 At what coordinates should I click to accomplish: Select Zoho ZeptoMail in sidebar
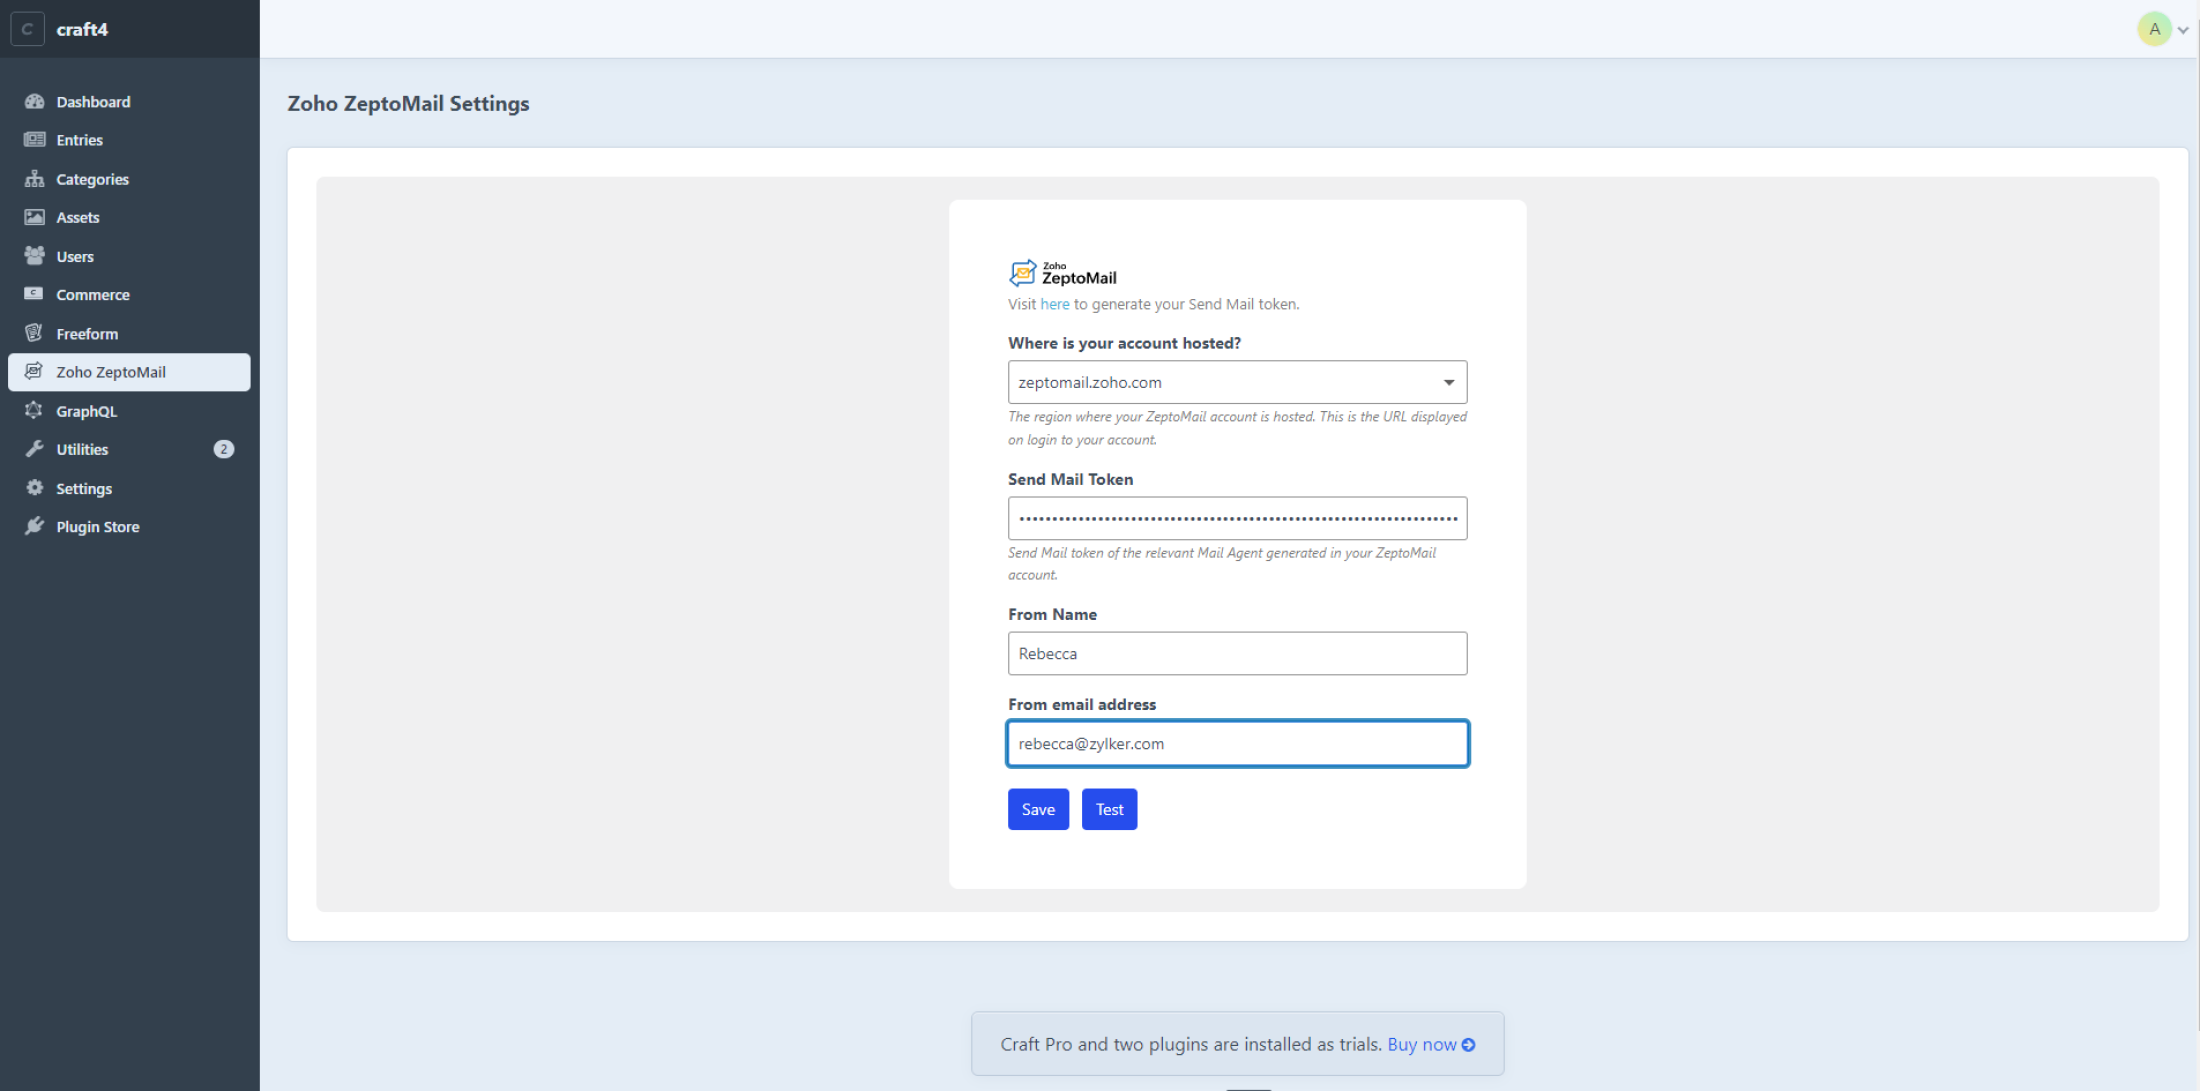(129, 372)
